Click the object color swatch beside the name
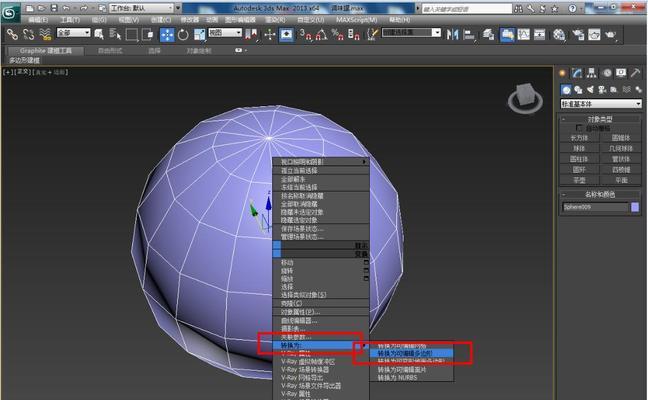The width and height of the screenshot is (648, 400). click(635, 207)
